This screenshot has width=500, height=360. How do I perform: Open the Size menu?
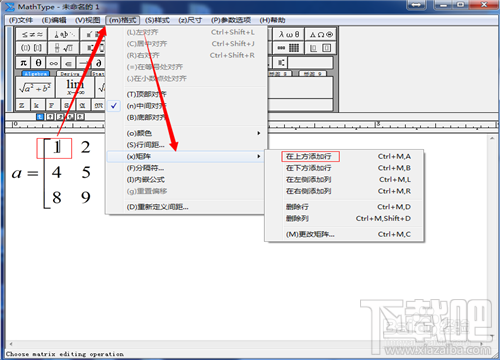(190, 20)
